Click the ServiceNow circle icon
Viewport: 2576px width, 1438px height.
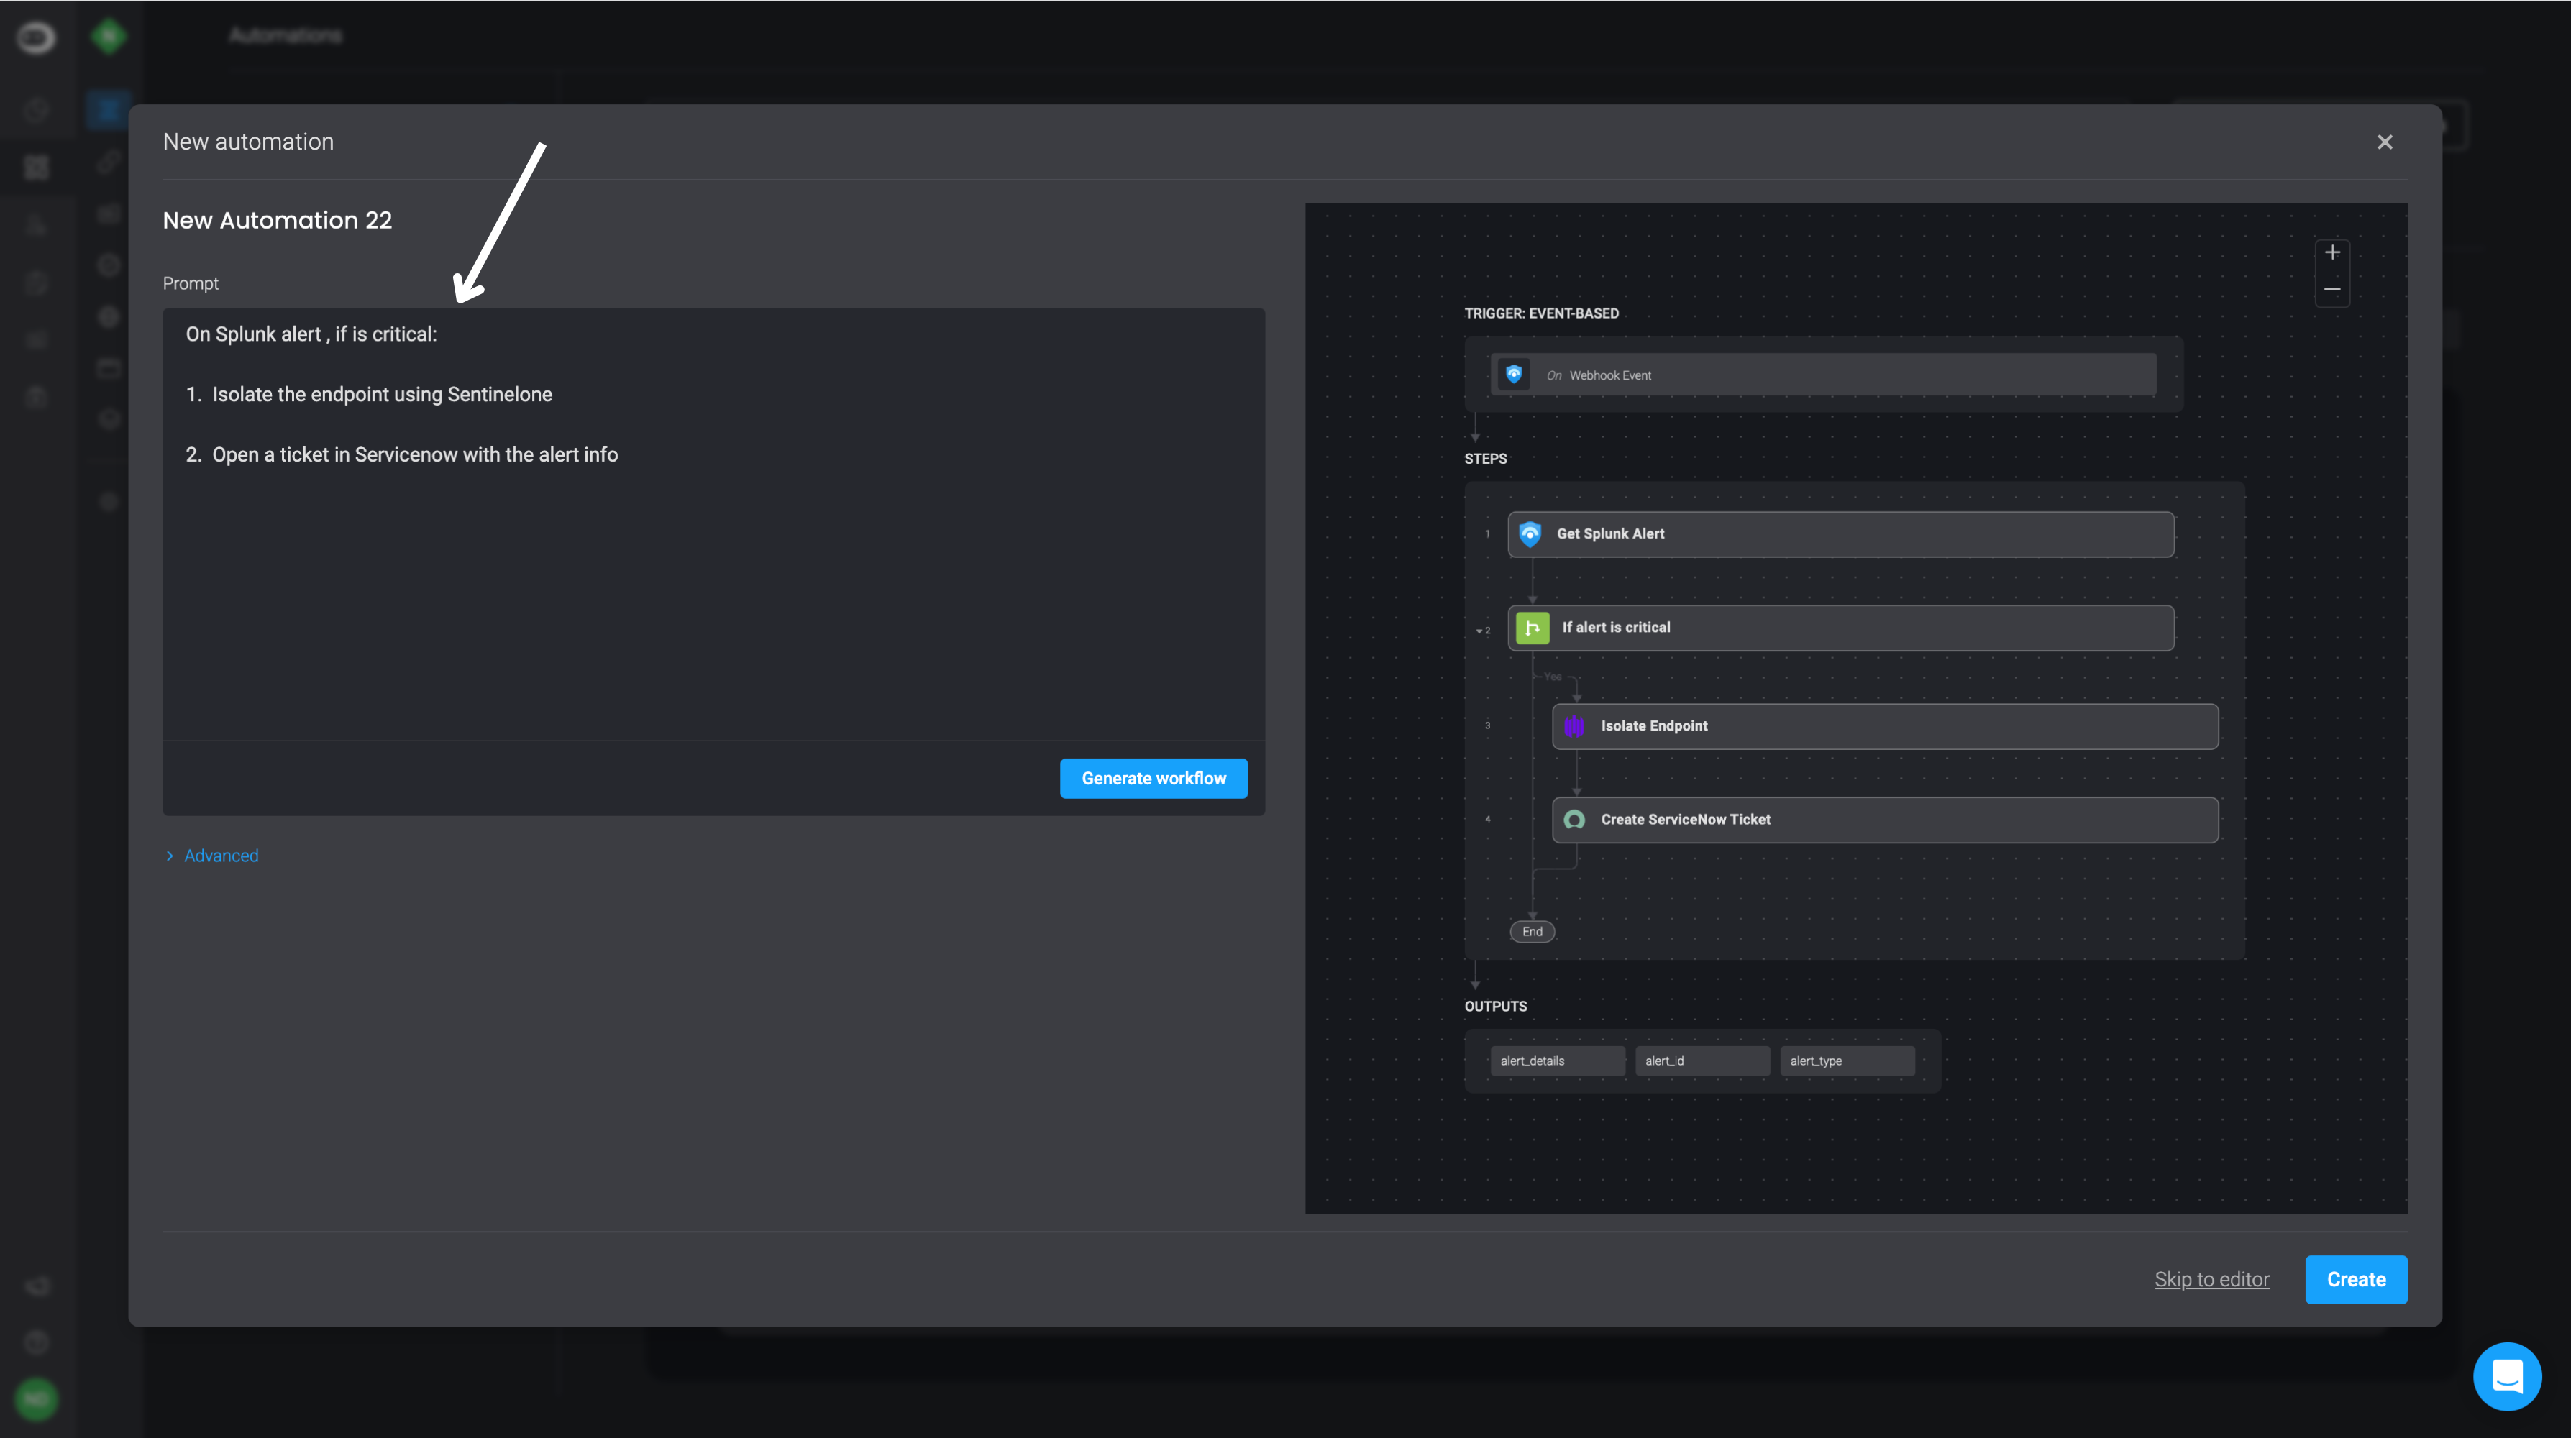1576,821
